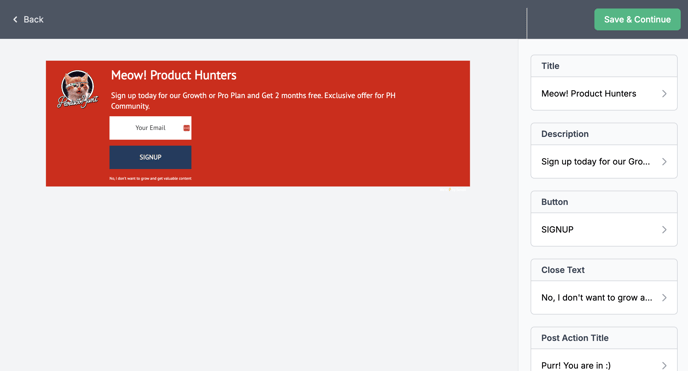Click the Close Text section header

604,270
